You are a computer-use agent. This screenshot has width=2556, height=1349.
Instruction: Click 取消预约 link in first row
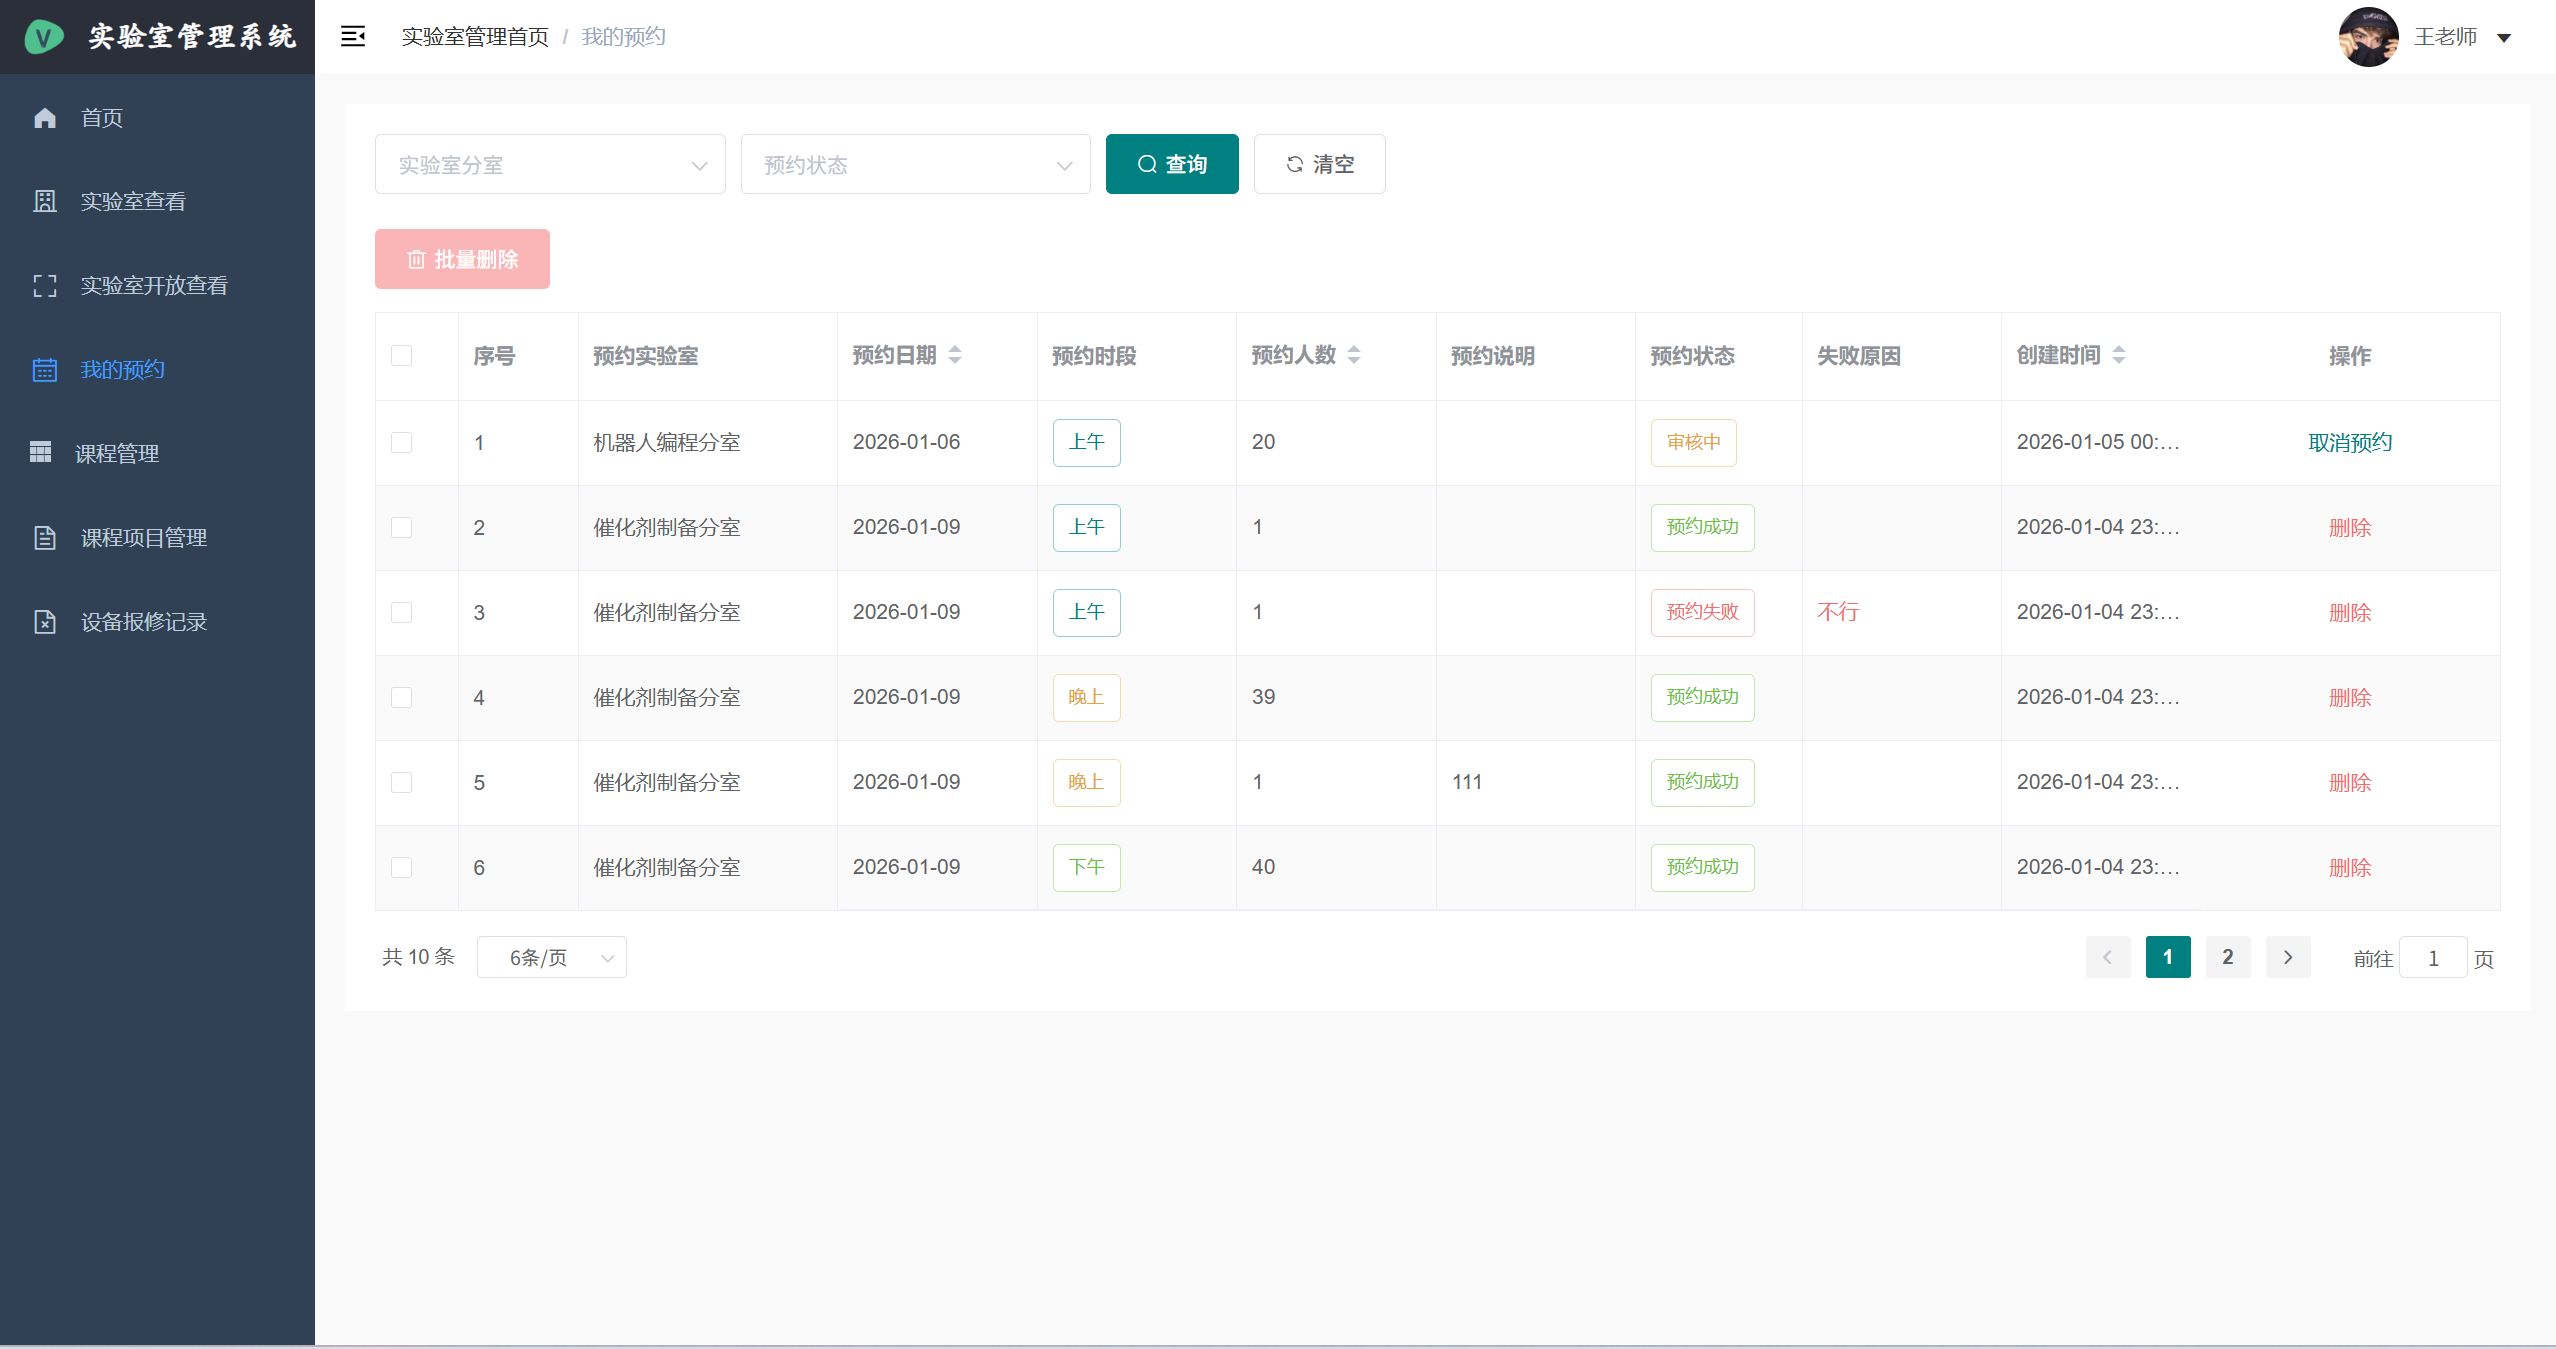click(2349, 442)
